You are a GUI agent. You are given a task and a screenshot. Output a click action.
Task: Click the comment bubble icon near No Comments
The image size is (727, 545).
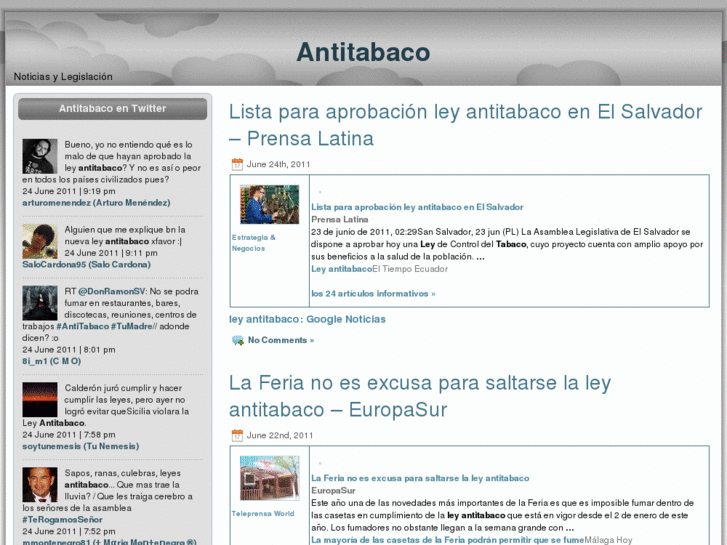pyautogui.click(x=237, y=340)
